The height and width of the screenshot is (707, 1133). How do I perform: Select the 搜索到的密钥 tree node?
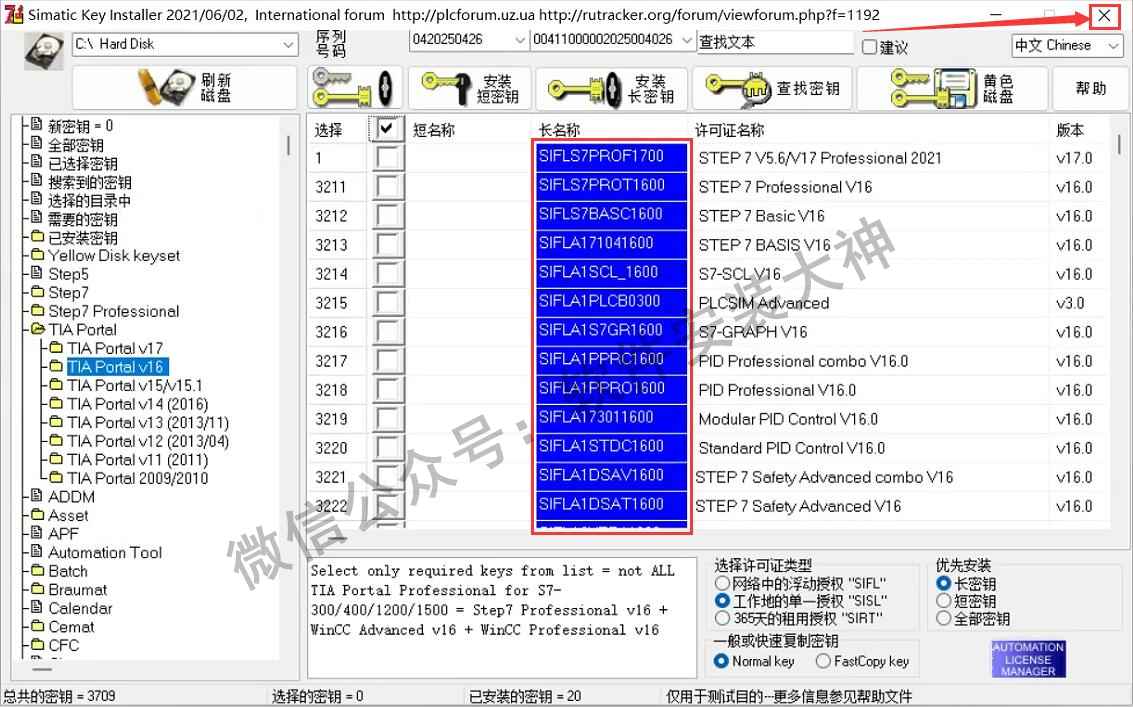tap(90, 181)
